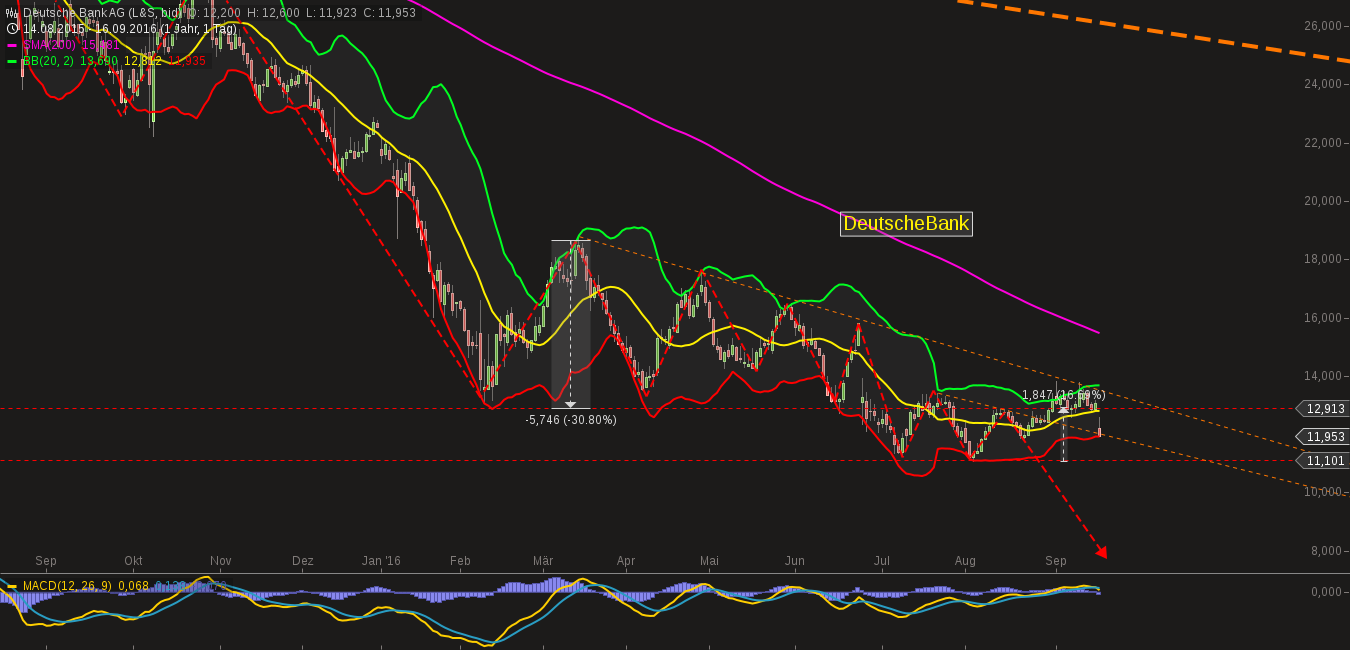Click the upper Bollinger value 13,690

[99, 61]
